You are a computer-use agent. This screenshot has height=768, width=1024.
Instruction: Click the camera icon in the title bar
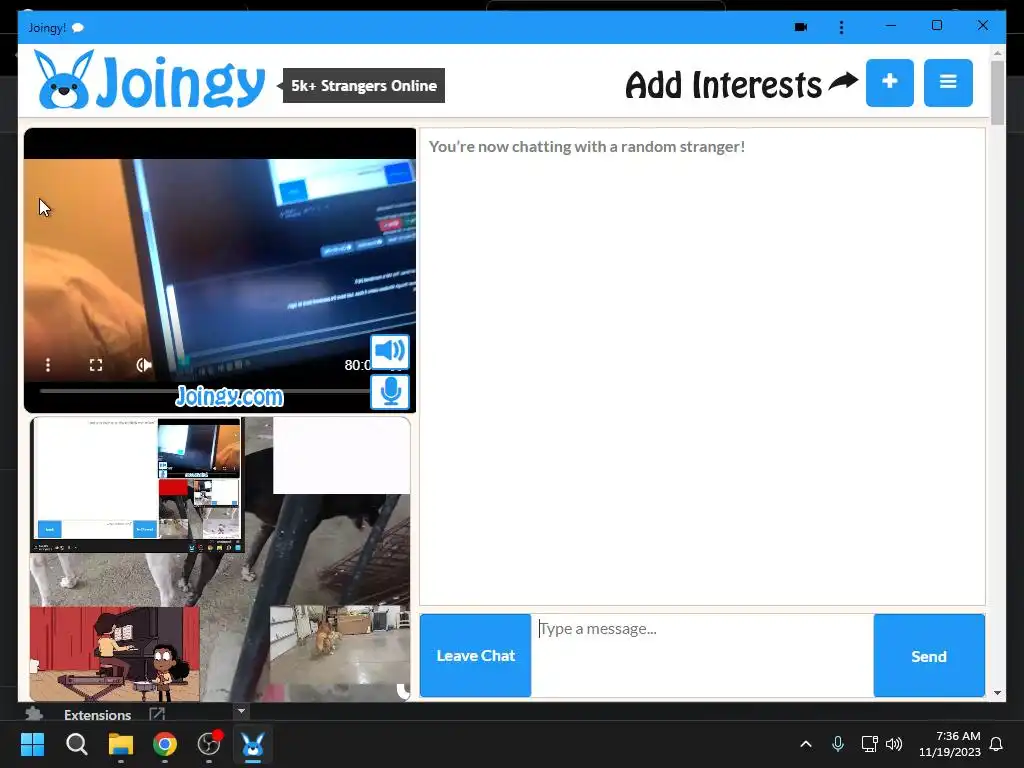(x=801, y=27)
